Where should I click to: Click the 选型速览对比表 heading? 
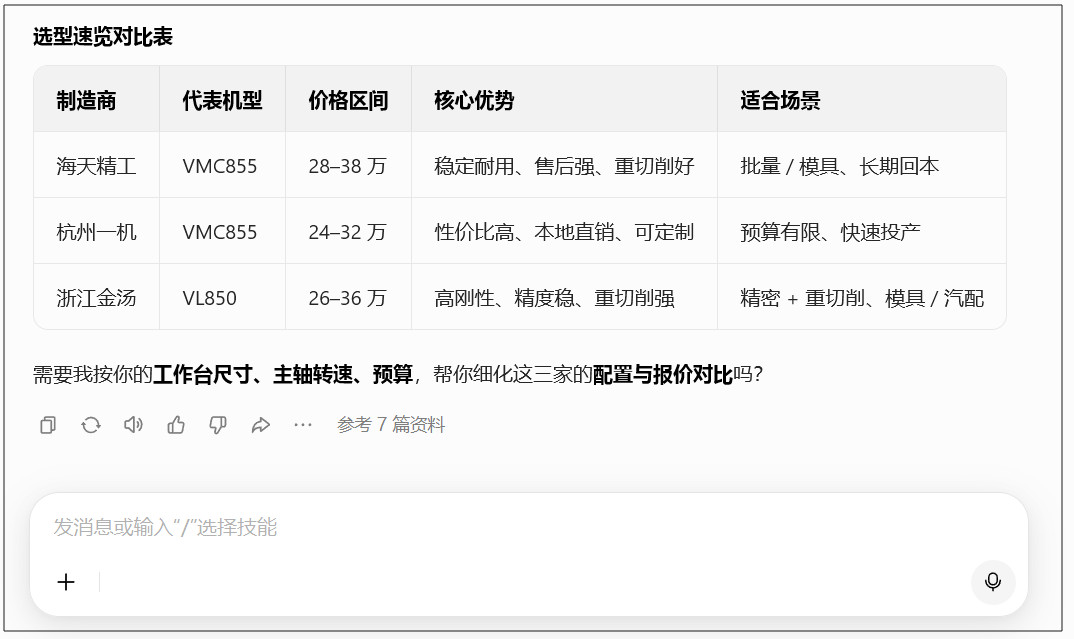[103, 37]
